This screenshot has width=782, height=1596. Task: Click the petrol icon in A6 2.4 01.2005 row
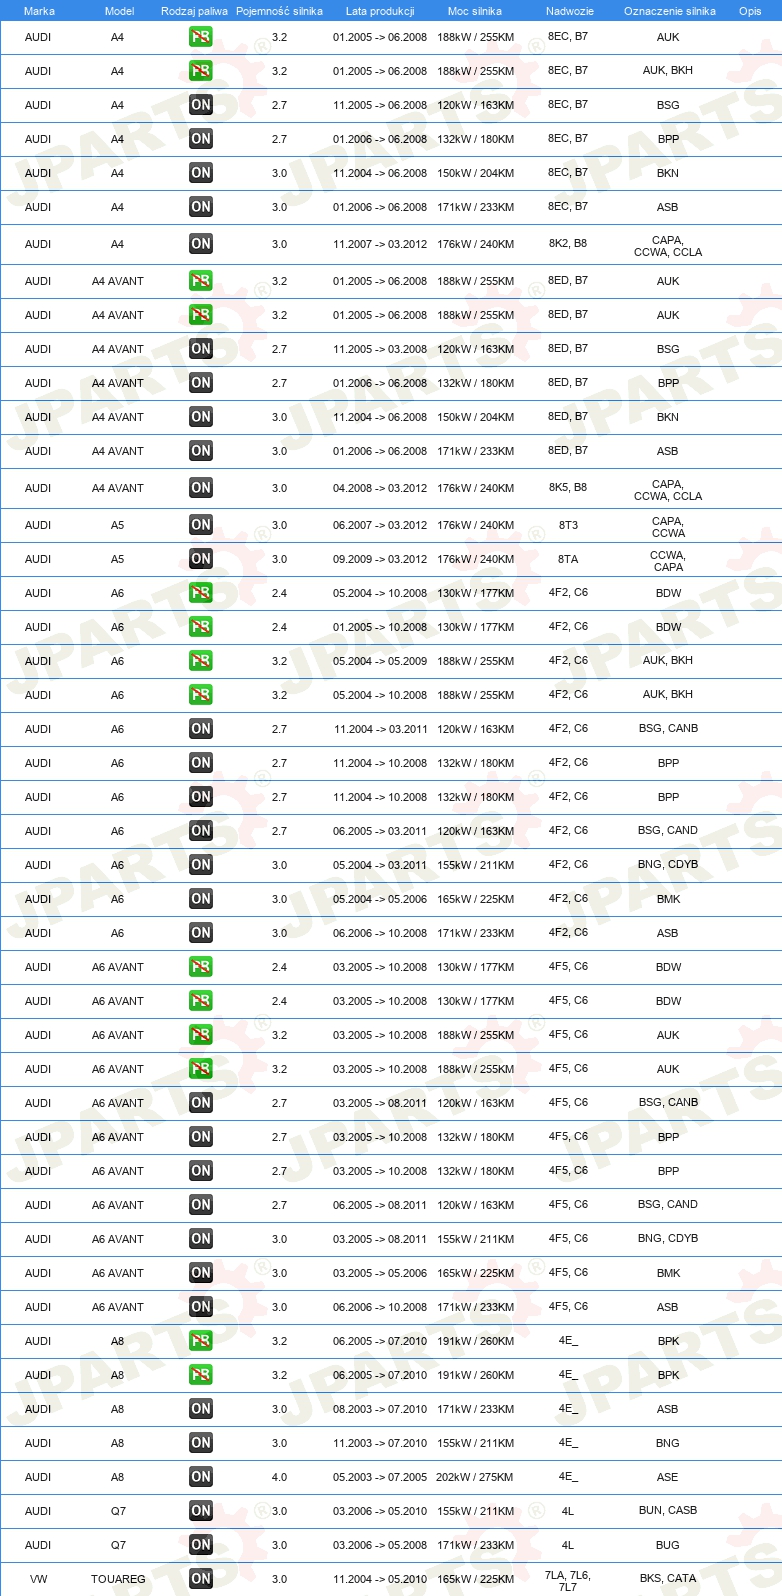pyautogui.click(x=201, y=627)
